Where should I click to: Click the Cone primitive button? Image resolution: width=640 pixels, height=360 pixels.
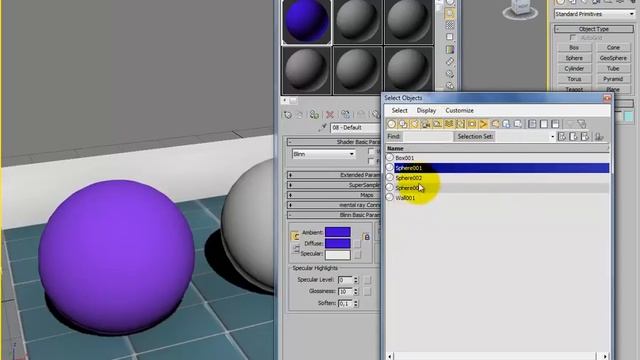pyautogui.click(x=613, y=48)
